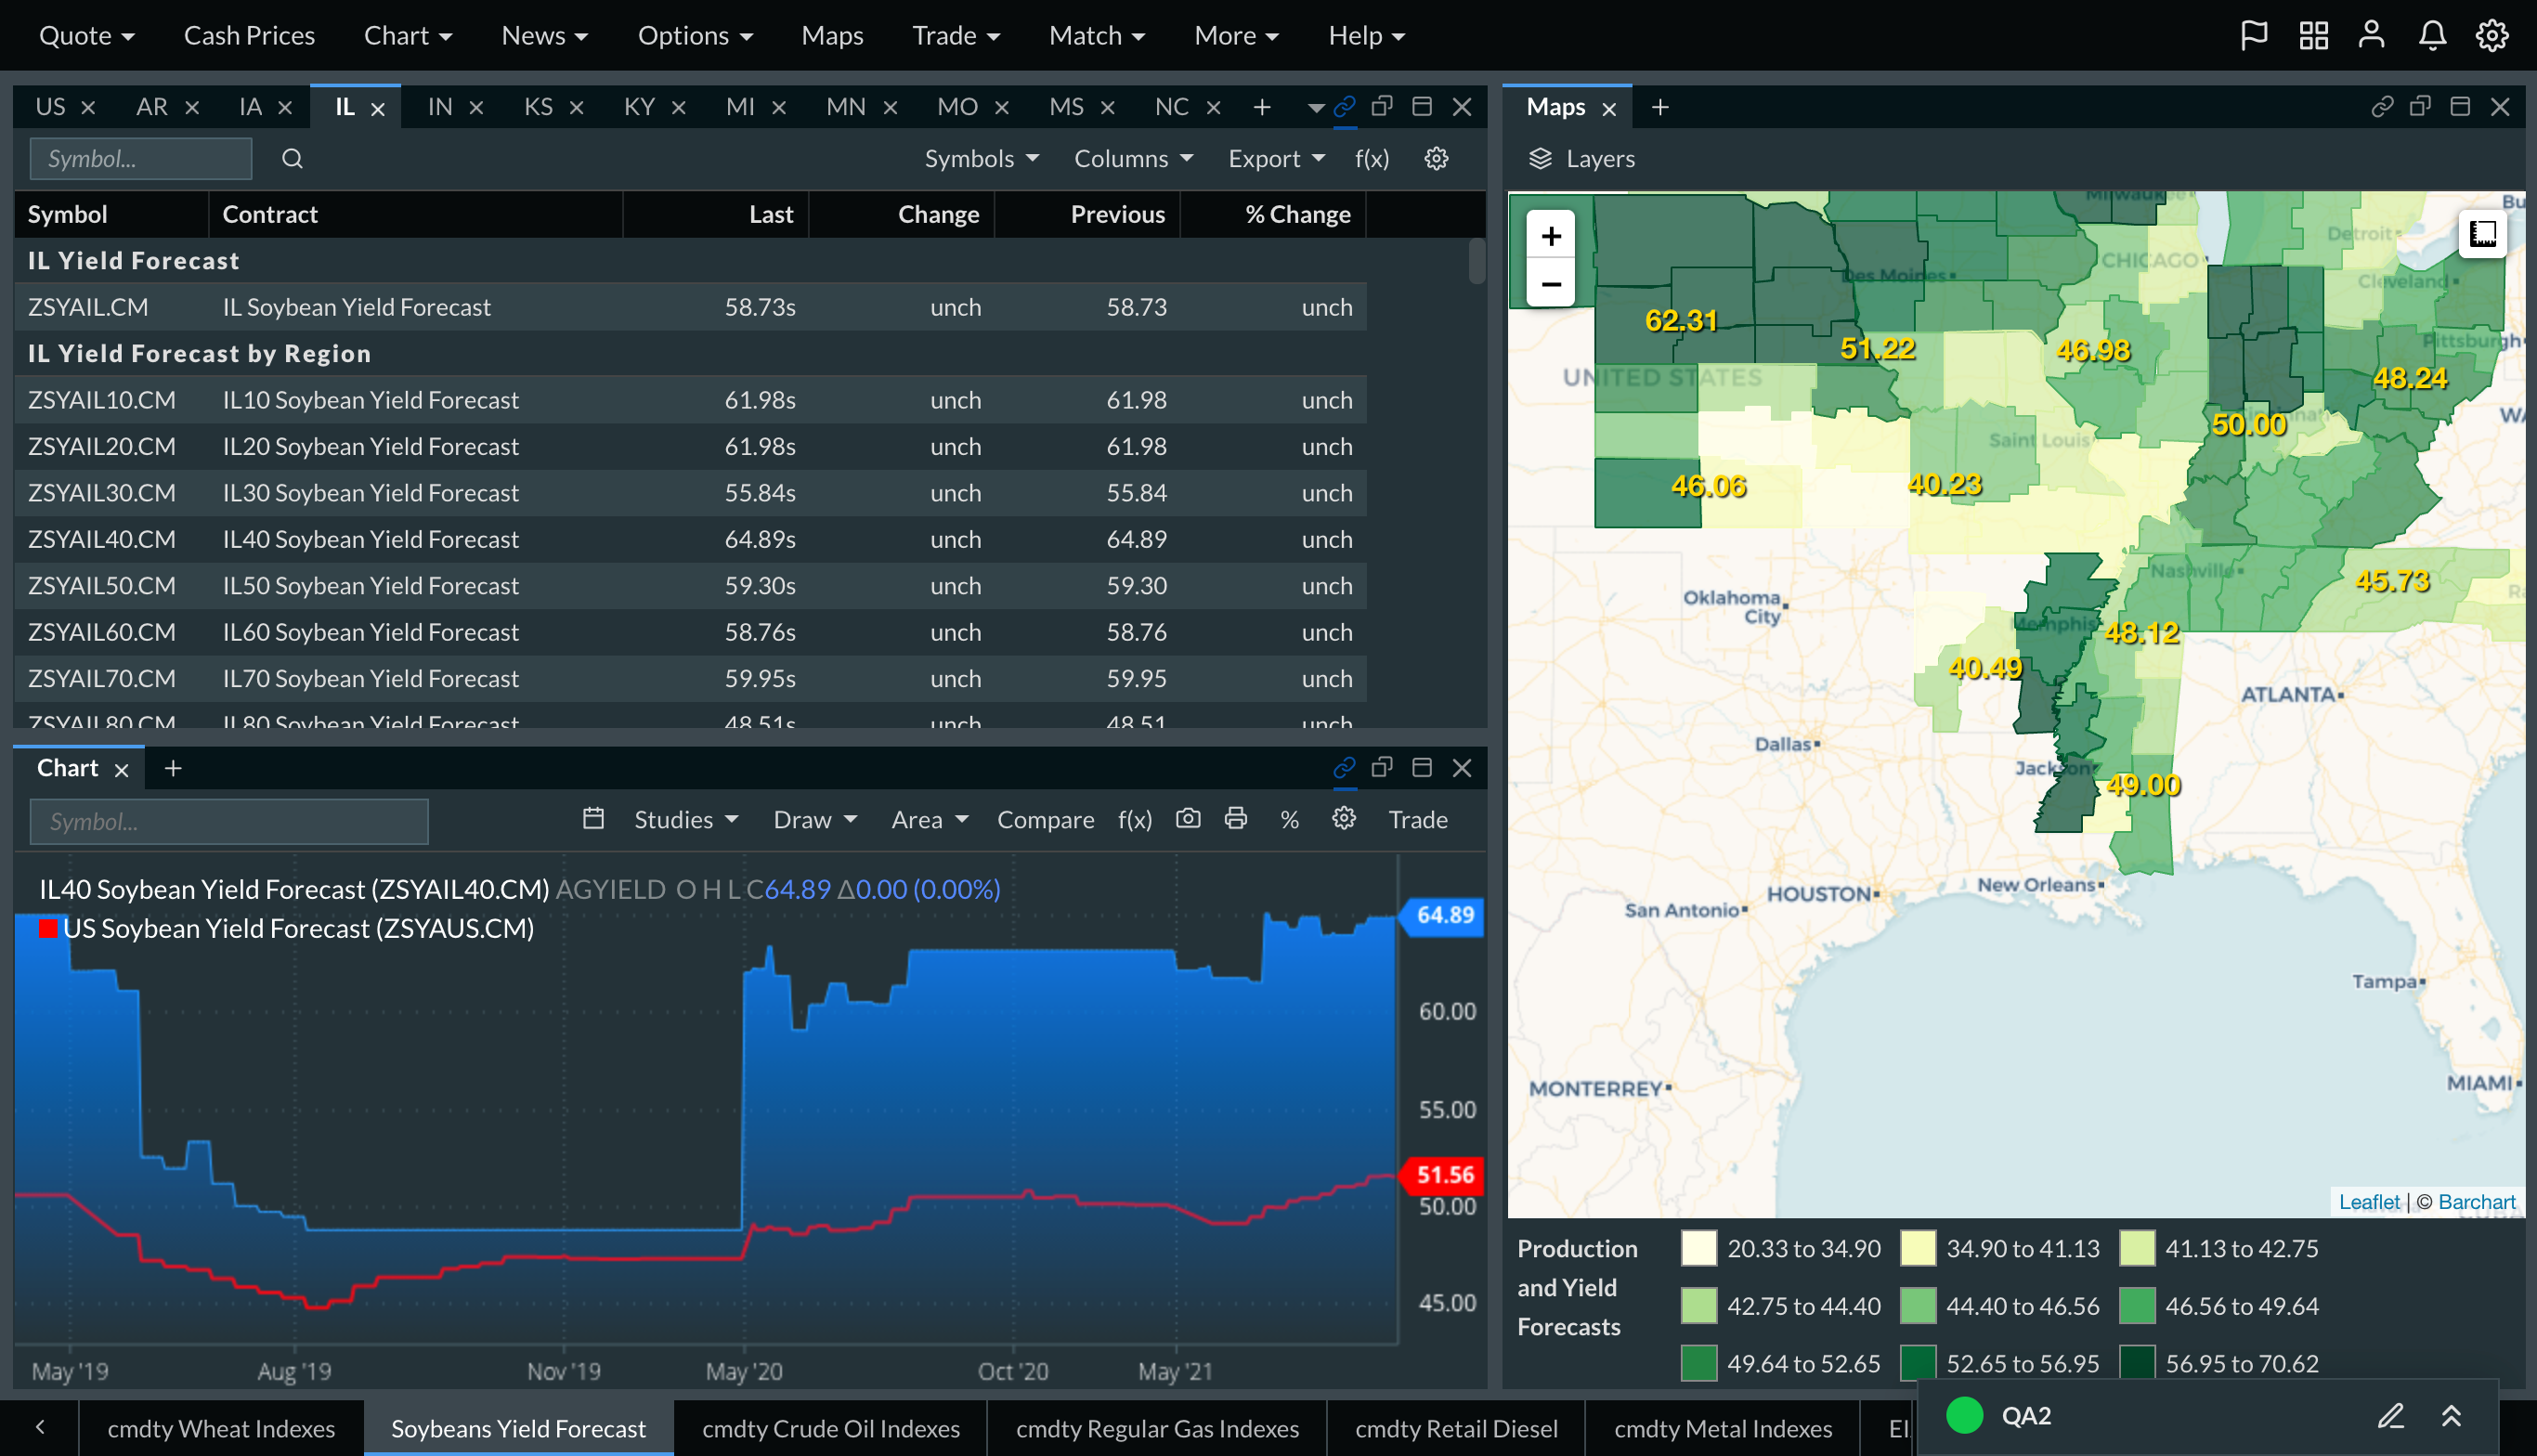Open the Barchart attribution link

coord(2476,1202)
